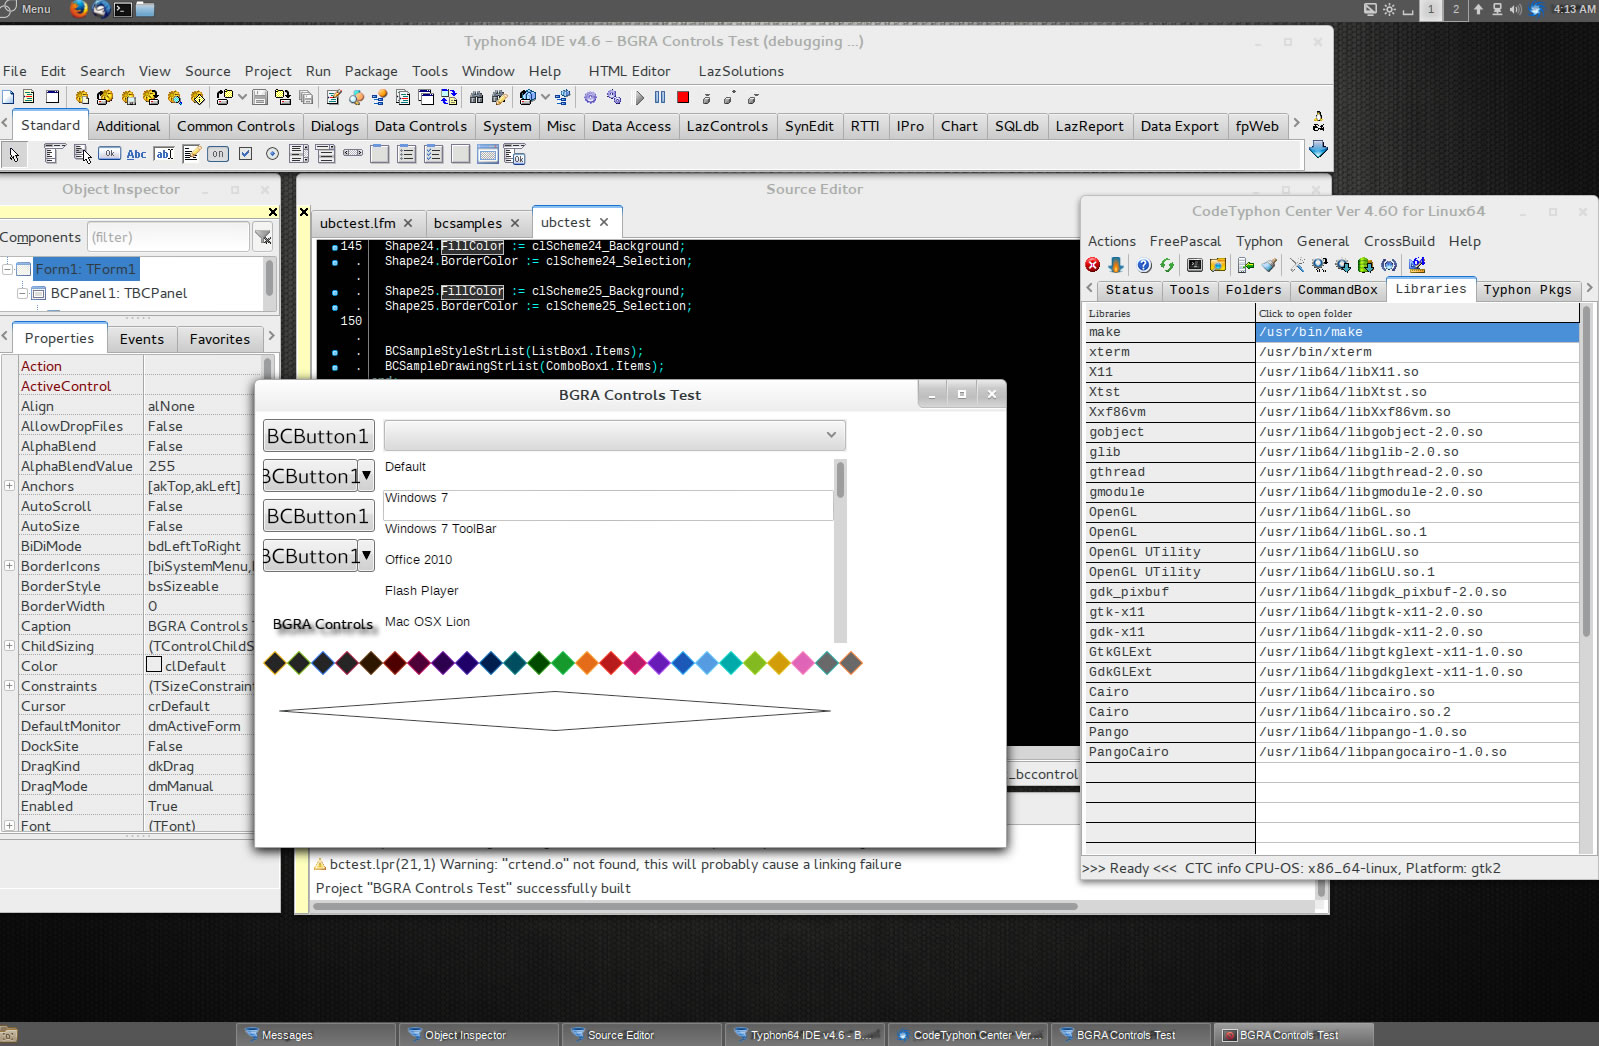Select the TActionList component in the palette
The width and height of the screenshot is (1599, 1046).
coord(514,153)
